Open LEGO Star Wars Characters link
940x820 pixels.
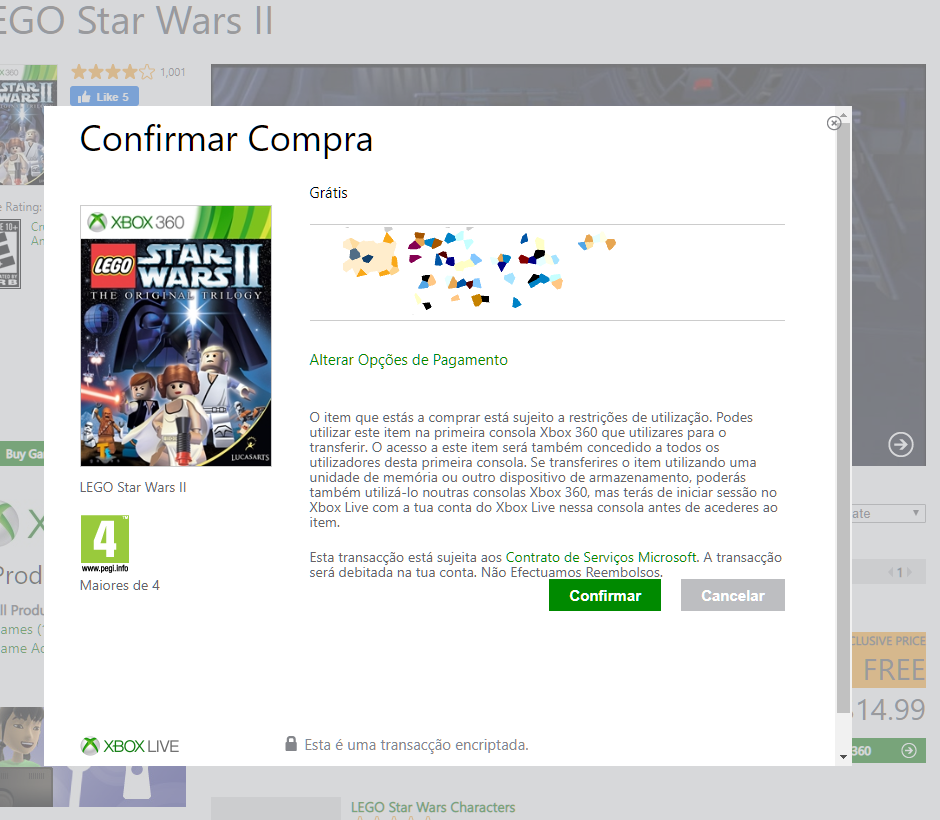433,807
